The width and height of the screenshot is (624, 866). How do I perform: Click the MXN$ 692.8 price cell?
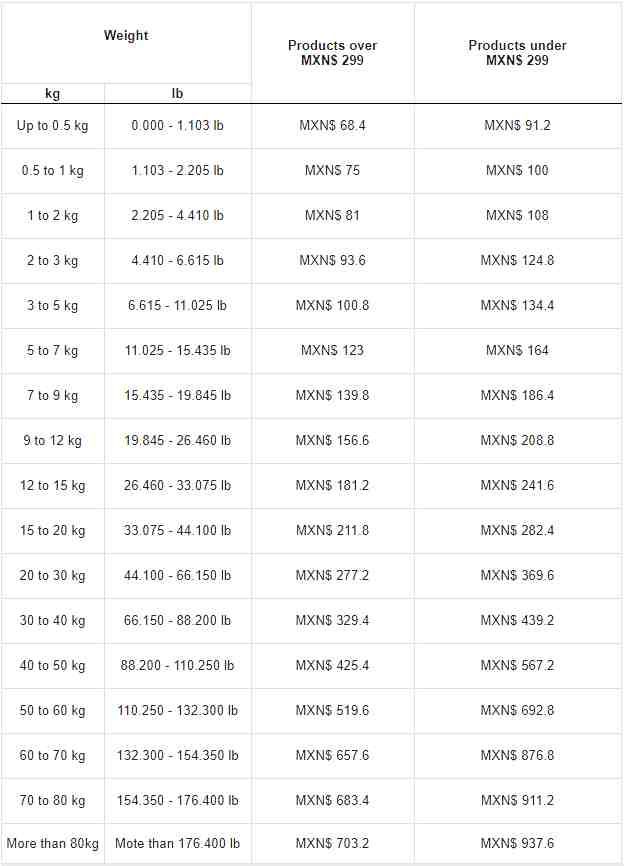point(517,710)
